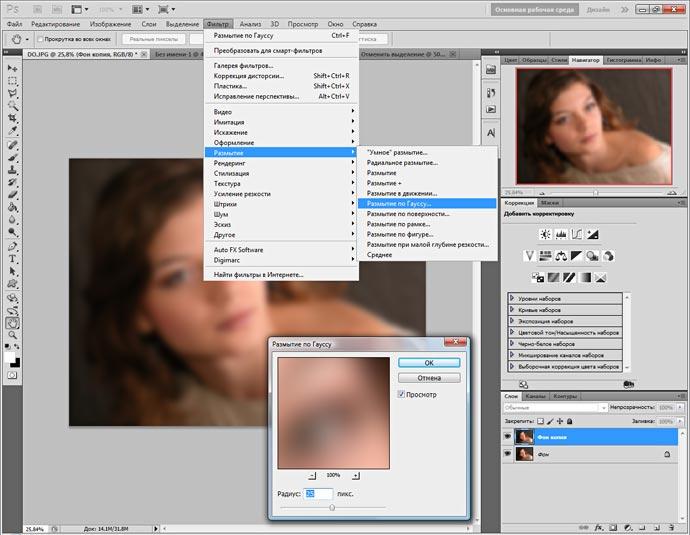690x535 pixels.
Task: Open the Редактирование menu
Action: tap(55, 24)
